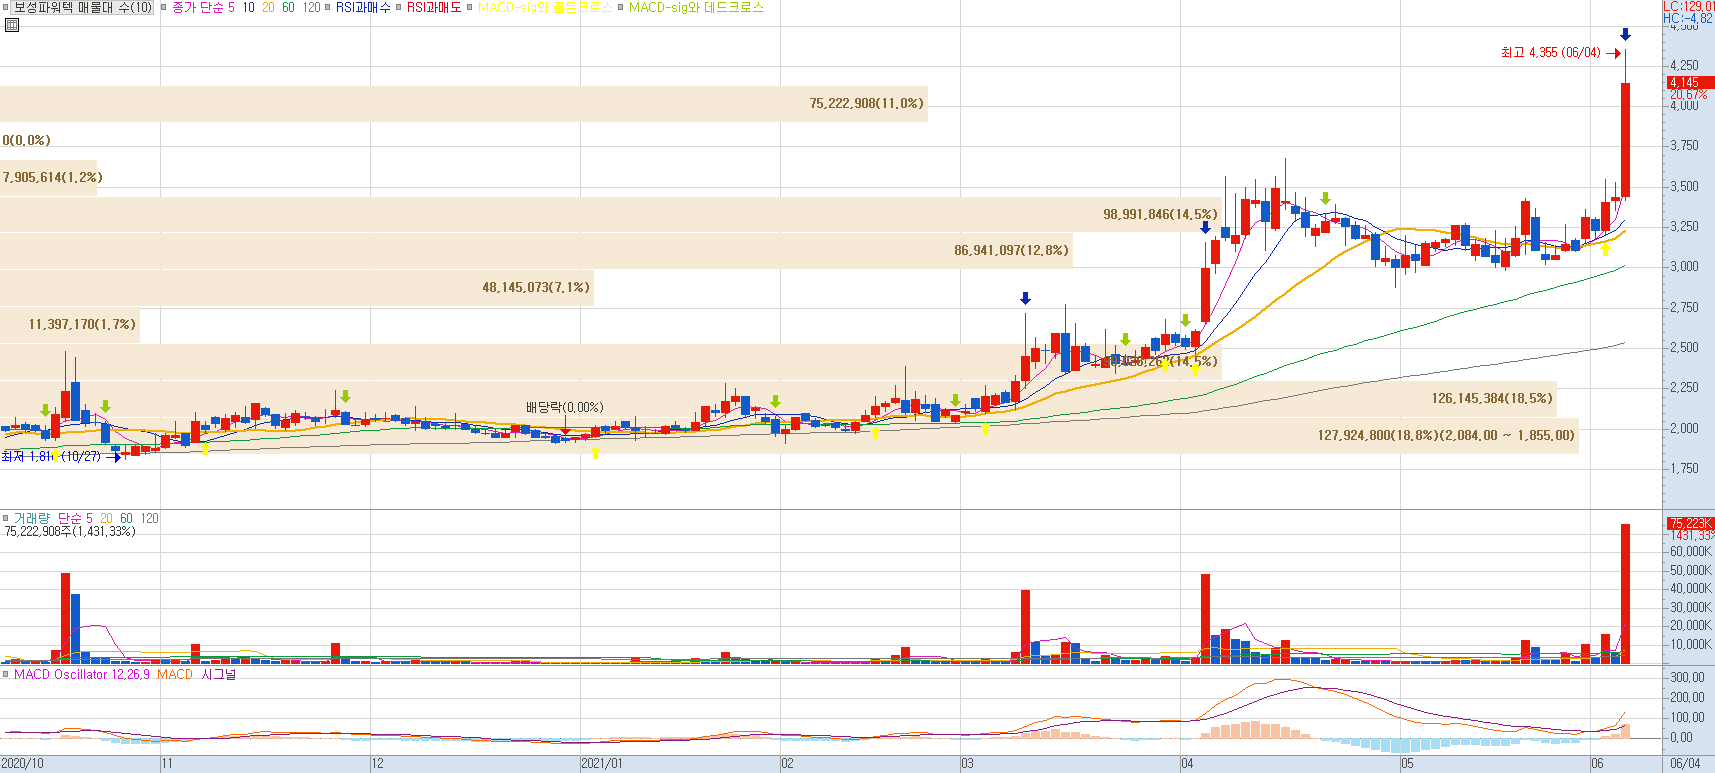Click the MACD-sig와 데드크로스 legend label
1715x773 pixels.
696,7
